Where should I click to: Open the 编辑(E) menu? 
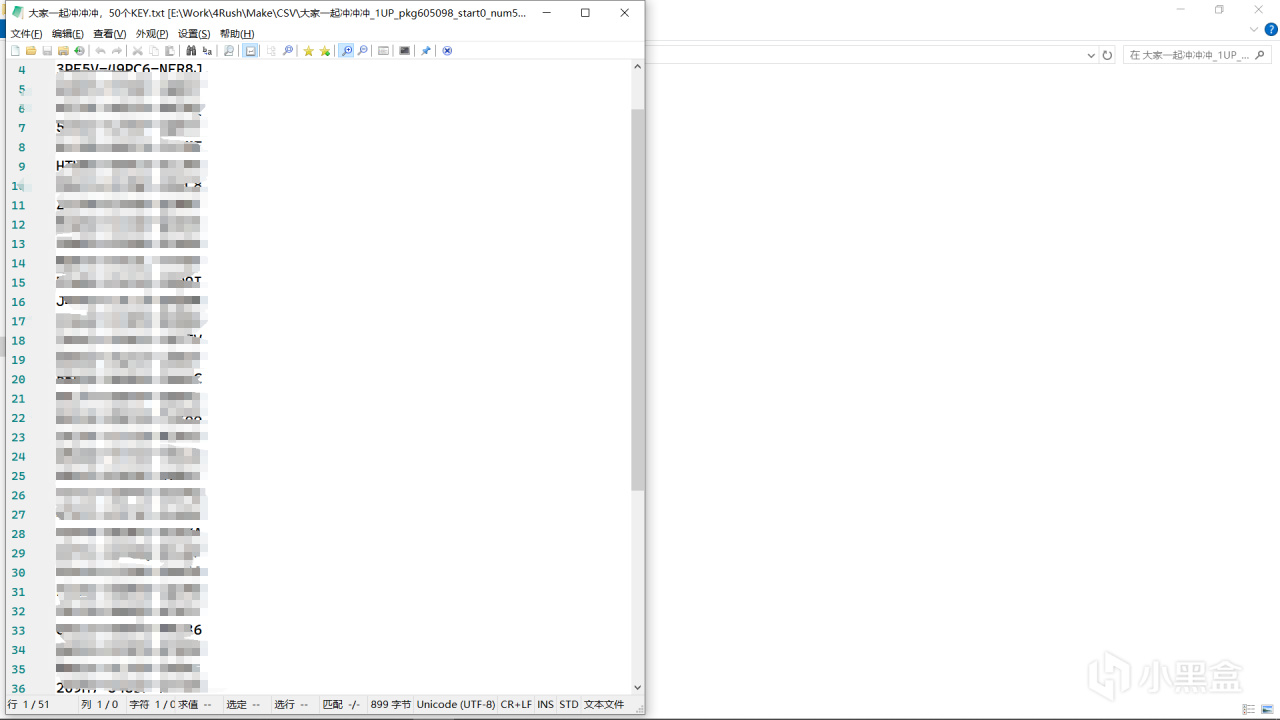tap(68, 34)
